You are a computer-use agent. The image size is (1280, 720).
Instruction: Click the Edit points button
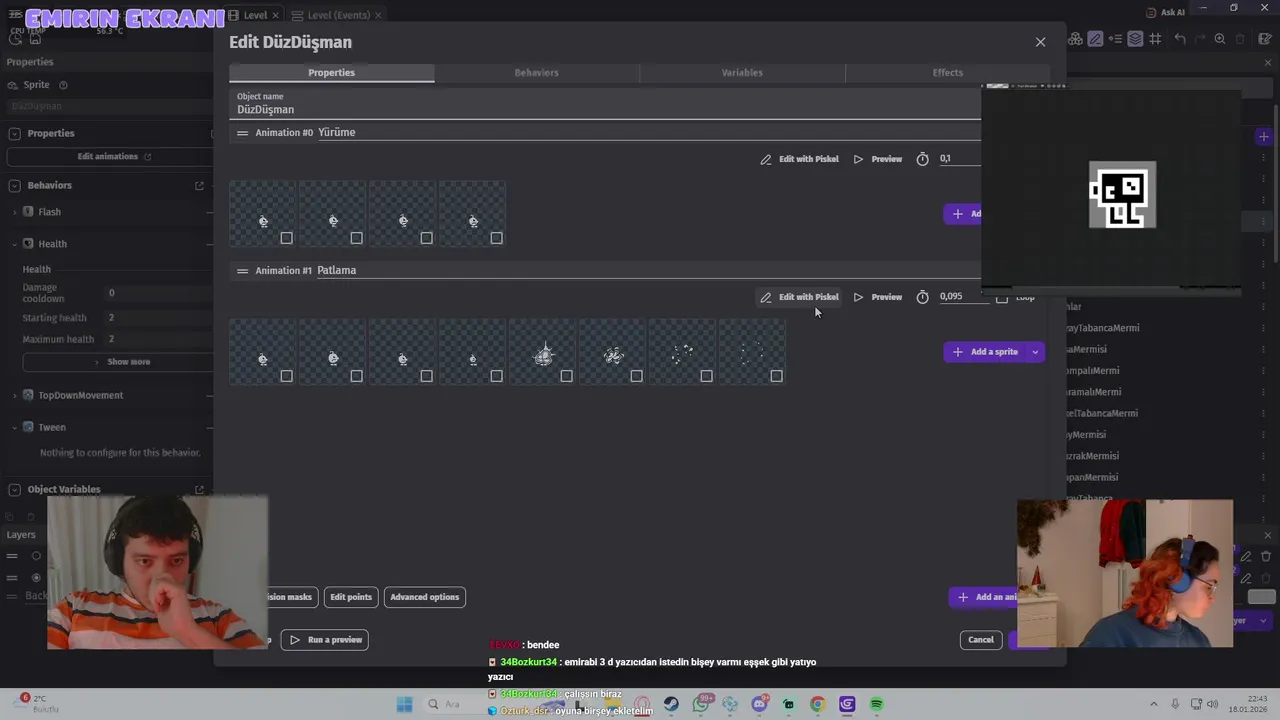(x=351, y=597)
